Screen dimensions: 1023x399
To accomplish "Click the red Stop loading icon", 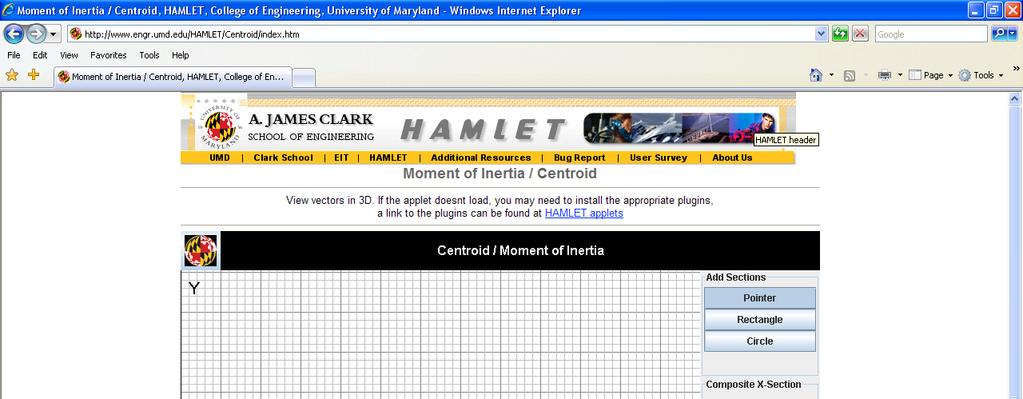I will (x=861, y=34).
